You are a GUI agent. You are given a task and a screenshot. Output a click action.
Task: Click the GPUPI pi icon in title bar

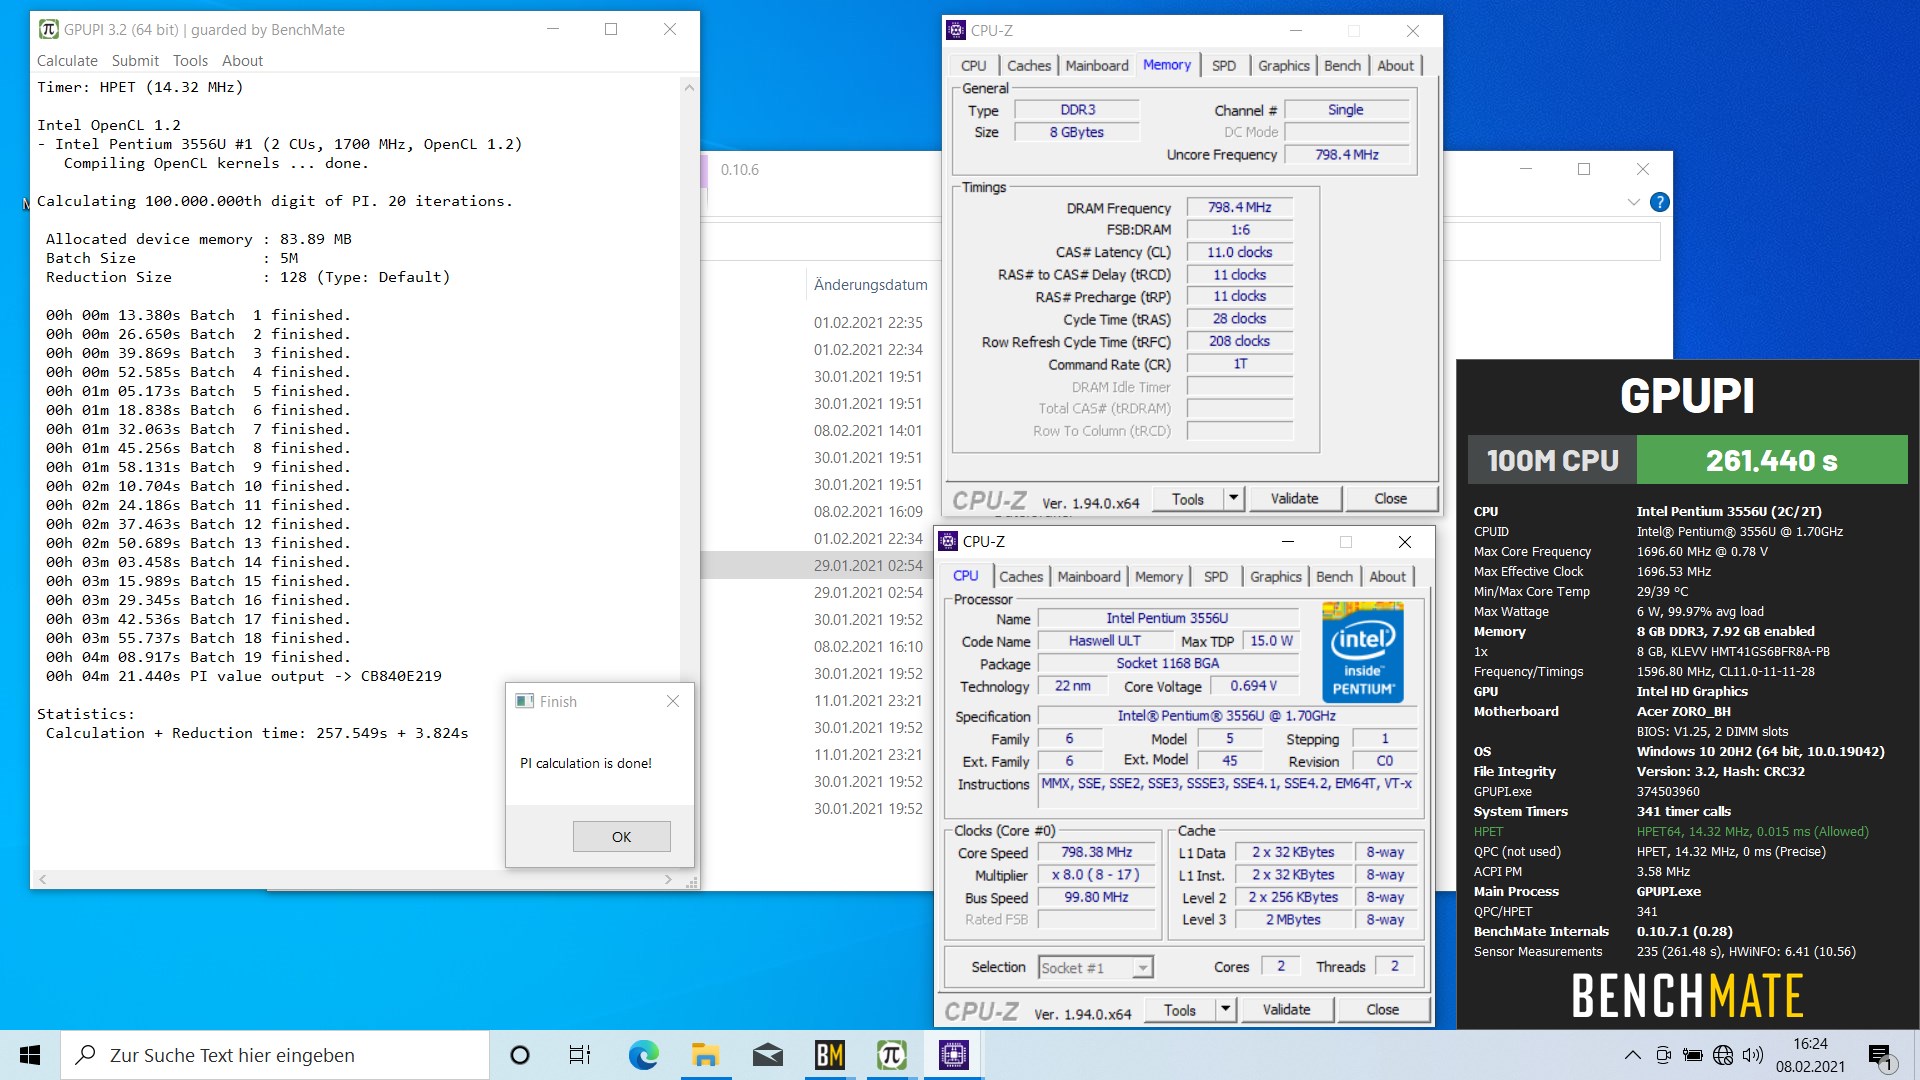tap(48, 29)
